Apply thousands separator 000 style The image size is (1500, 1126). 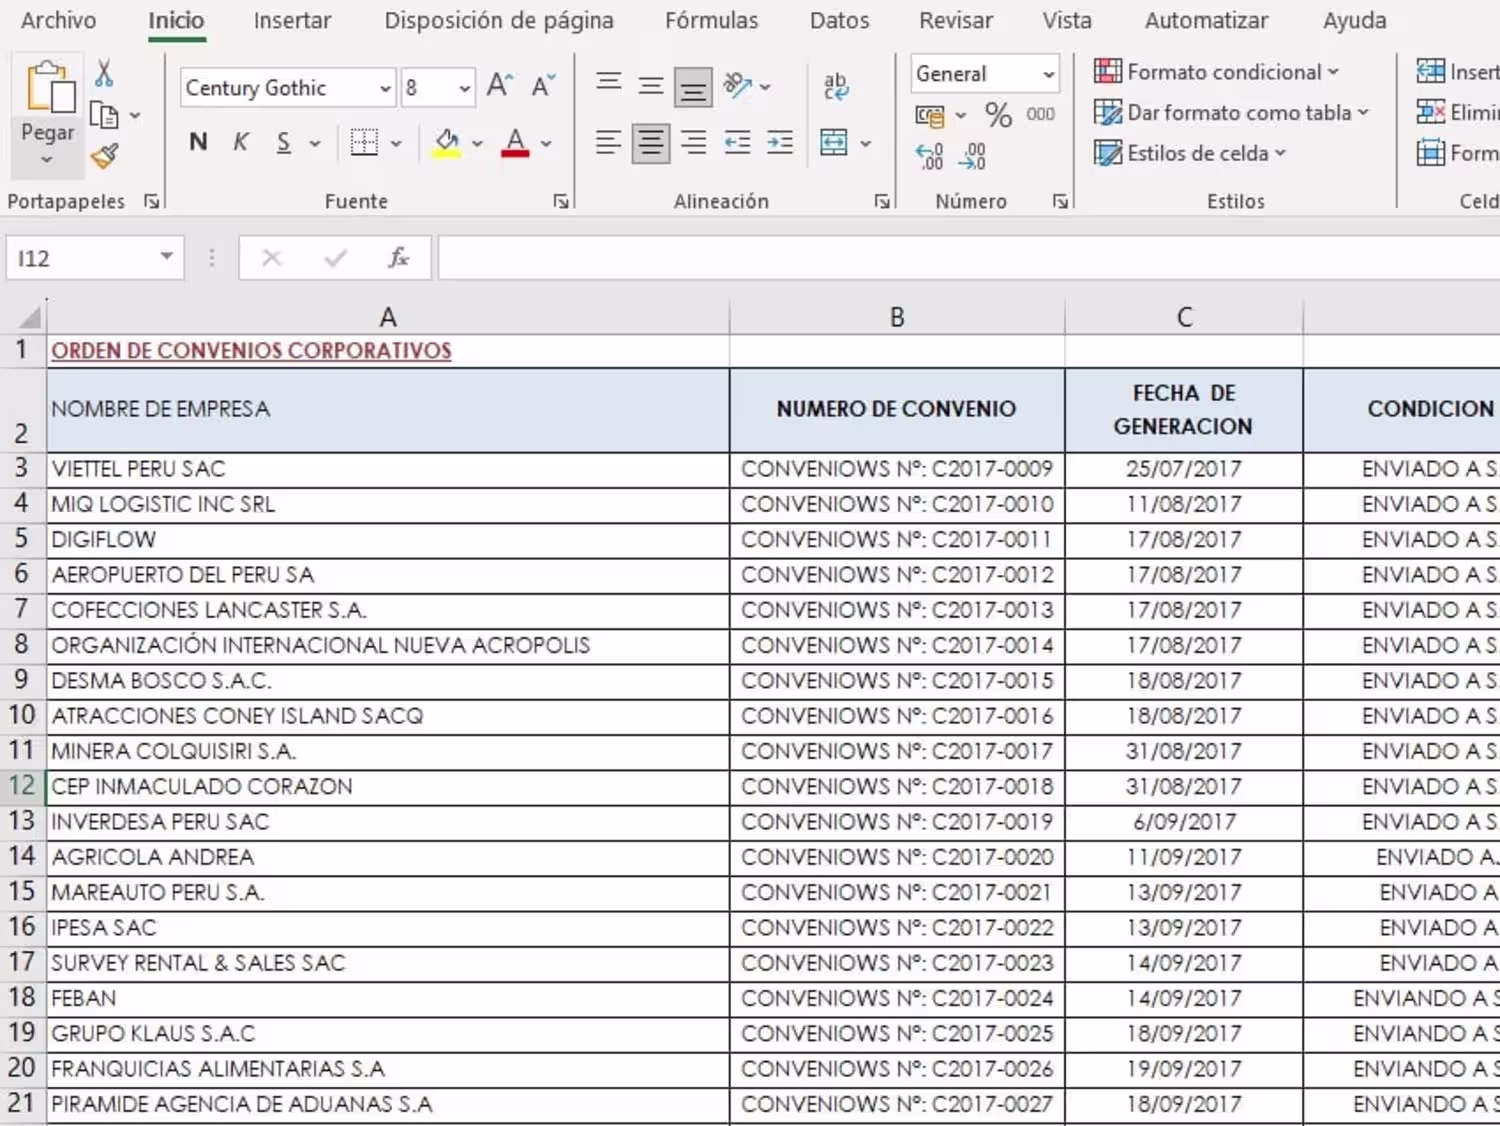click(1040, 114)
